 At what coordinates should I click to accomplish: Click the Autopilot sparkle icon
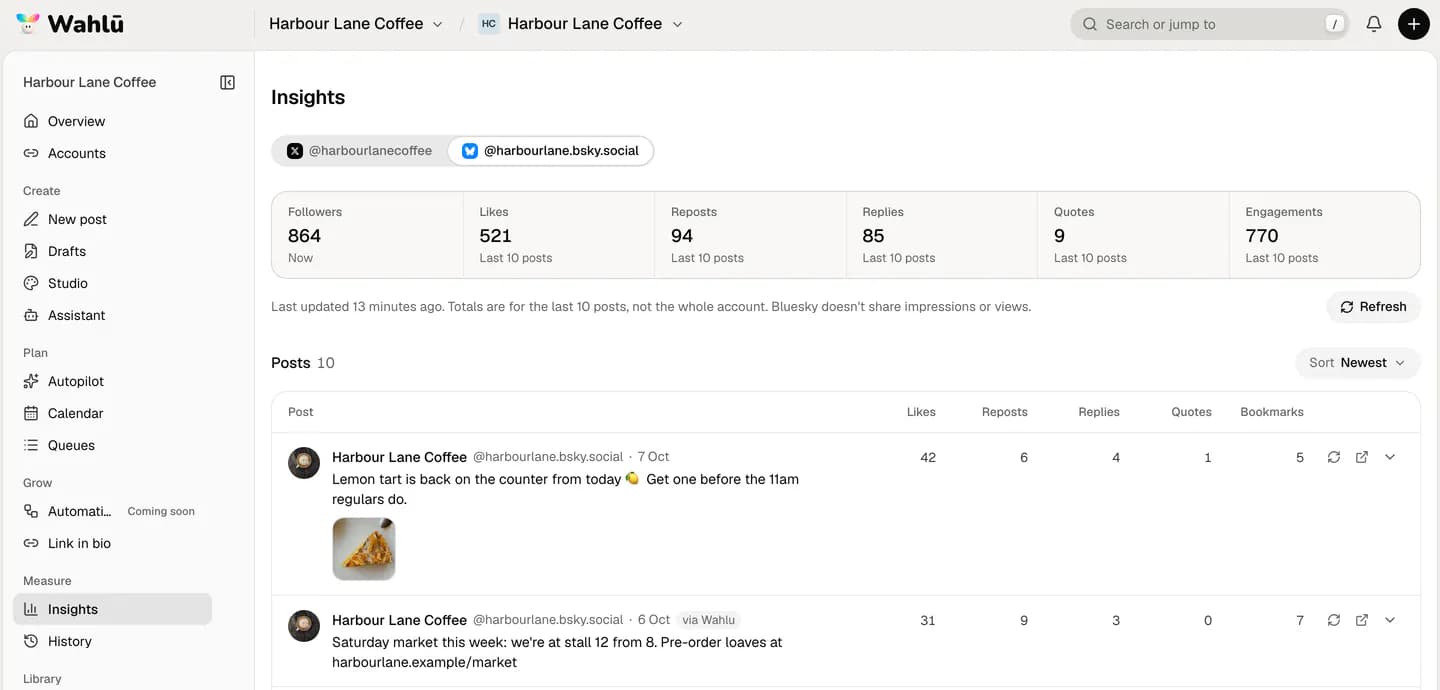tap(31, 381)
